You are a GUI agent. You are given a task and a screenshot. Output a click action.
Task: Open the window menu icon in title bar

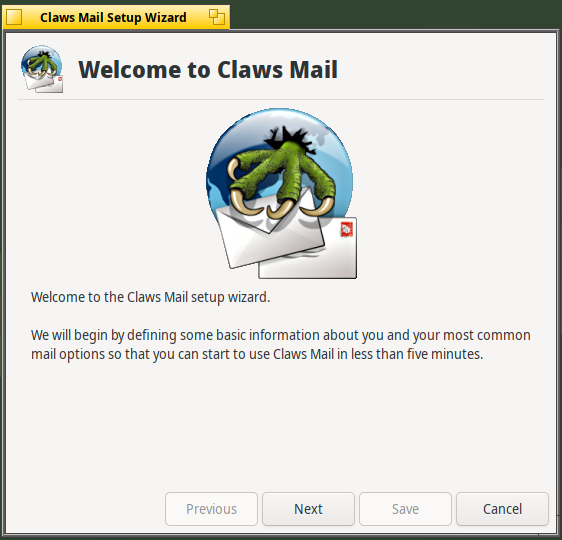(14, 17)
